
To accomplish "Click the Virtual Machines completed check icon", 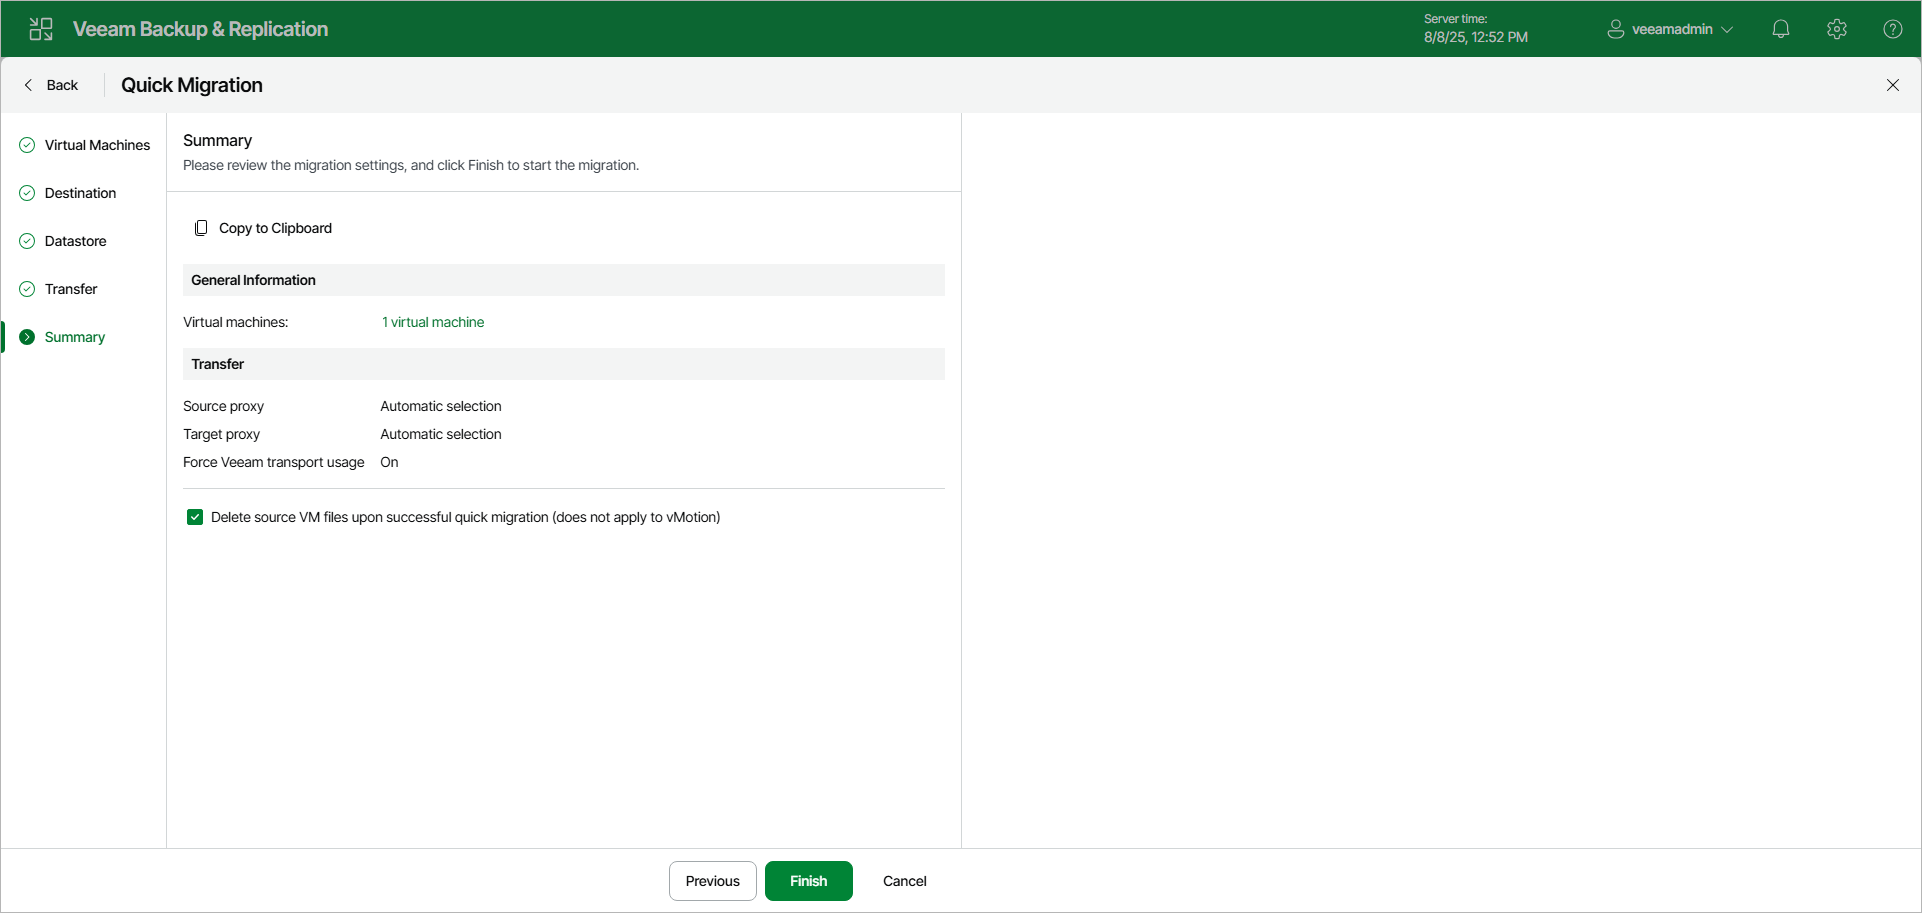I will 27,145.
